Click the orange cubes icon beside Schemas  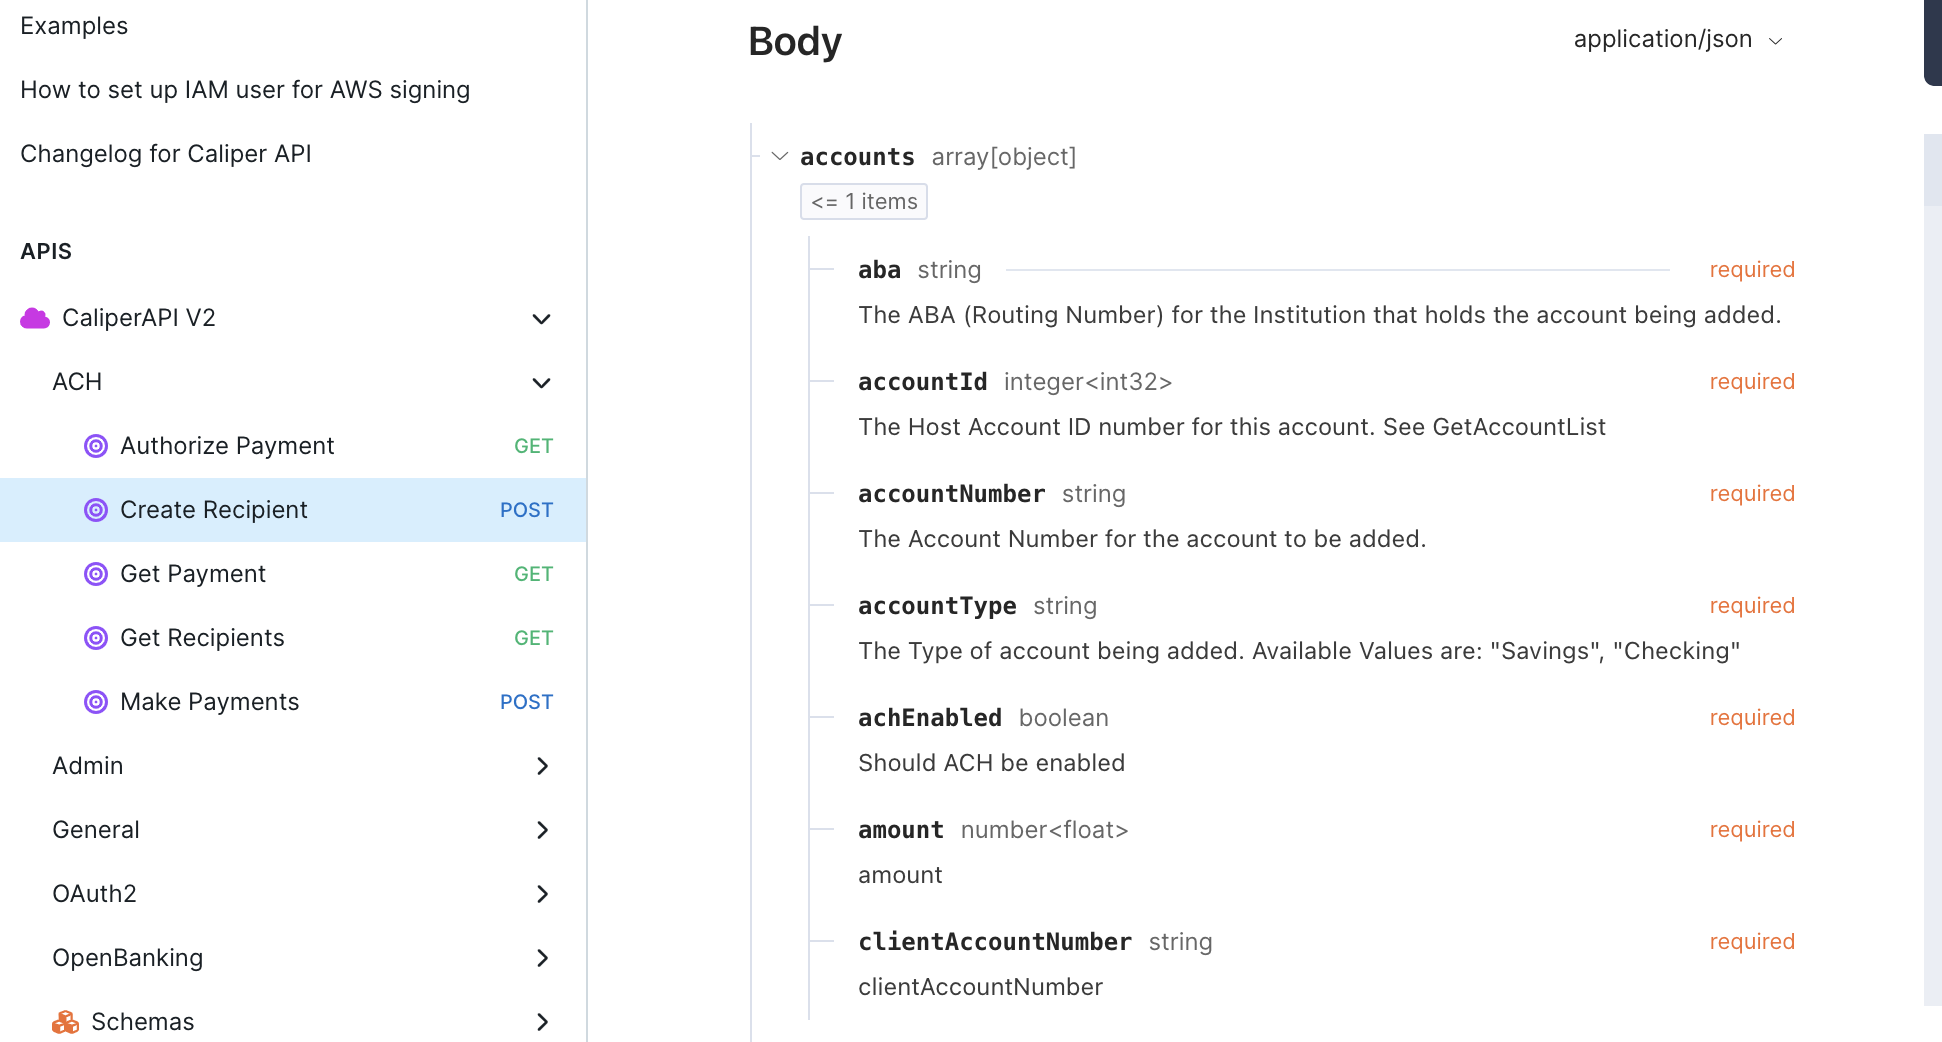tap(66, 1022)
